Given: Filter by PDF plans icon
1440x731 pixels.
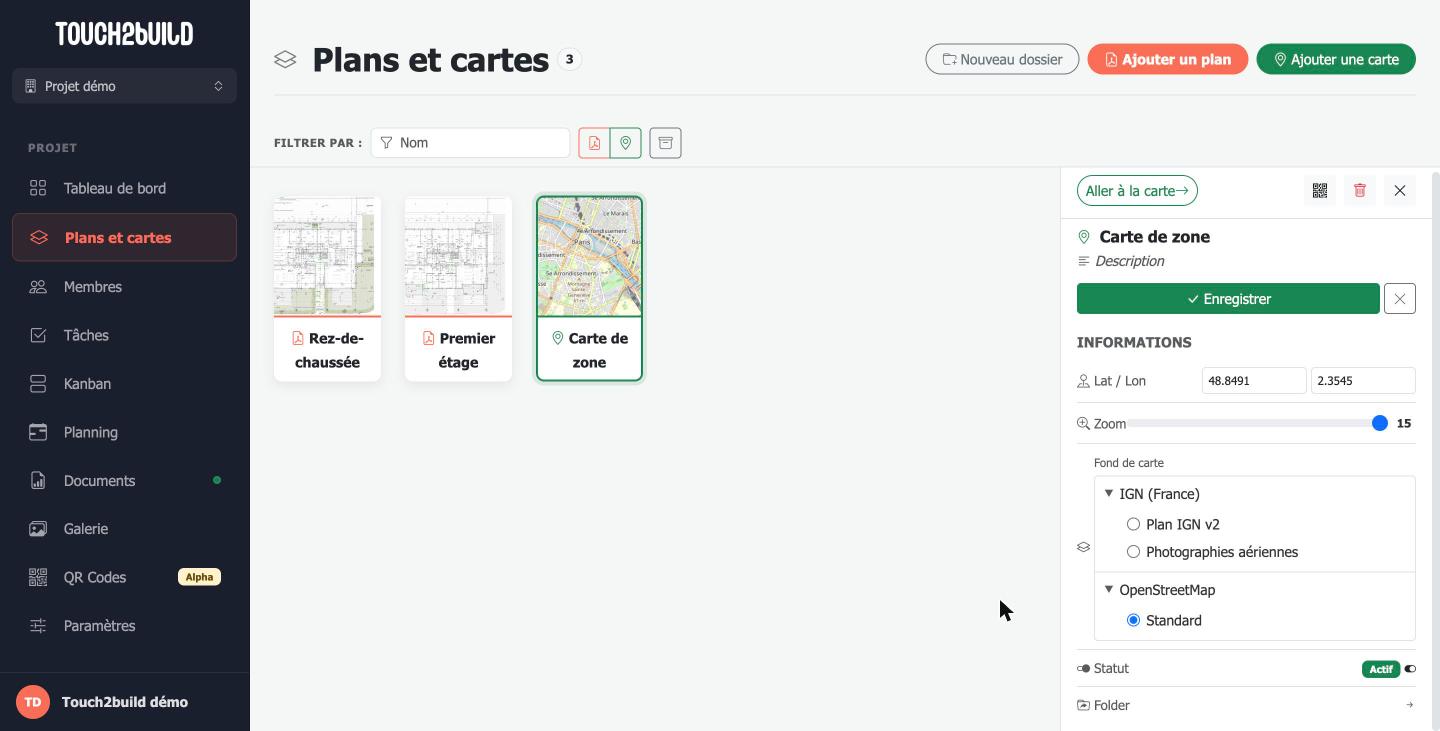Looking at the screenshot, I should [594, 143].
